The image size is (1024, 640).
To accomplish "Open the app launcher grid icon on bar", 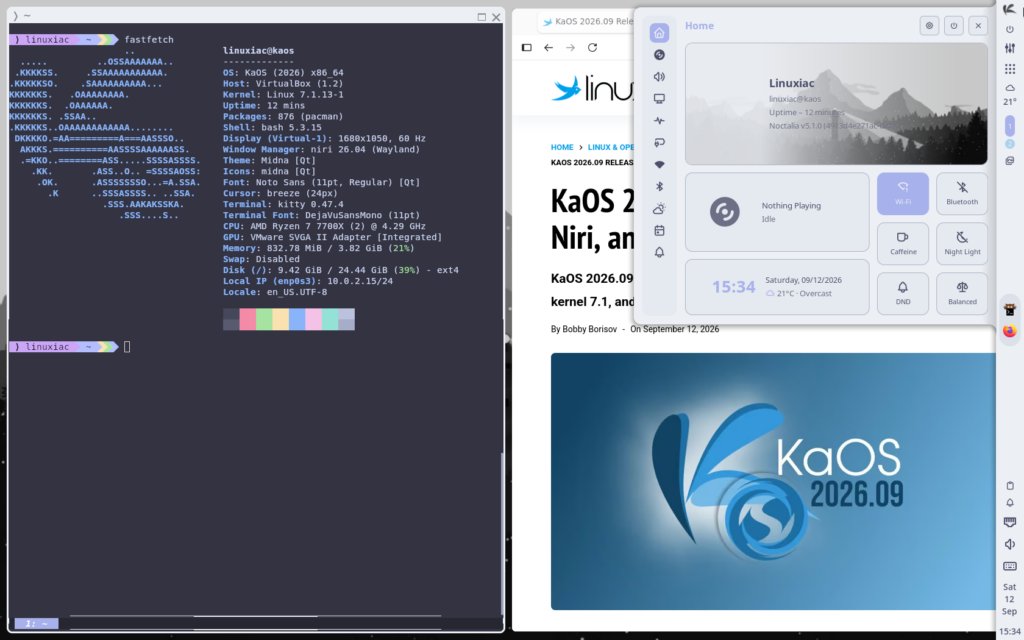I will [x=1010, y=69].
